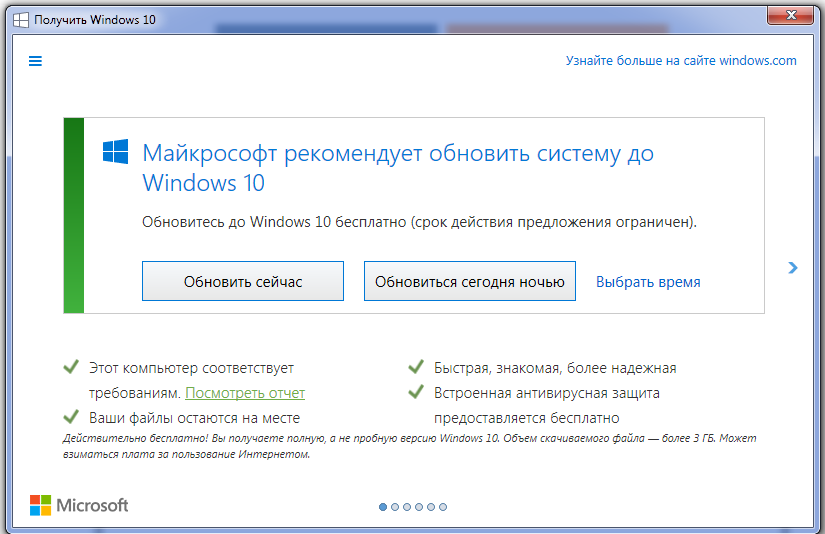Screen dimensions: 825x534
Task: Select the third page indicator dot
Action: [407, 507]
